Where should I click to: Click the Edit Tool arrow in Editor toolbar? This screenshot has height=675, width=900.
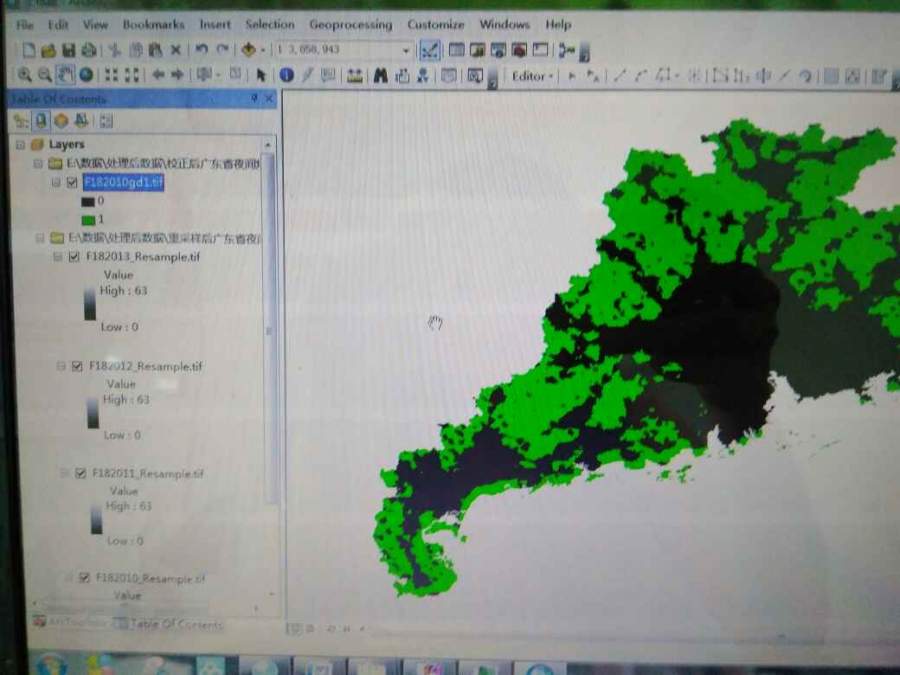pos(571,76)
